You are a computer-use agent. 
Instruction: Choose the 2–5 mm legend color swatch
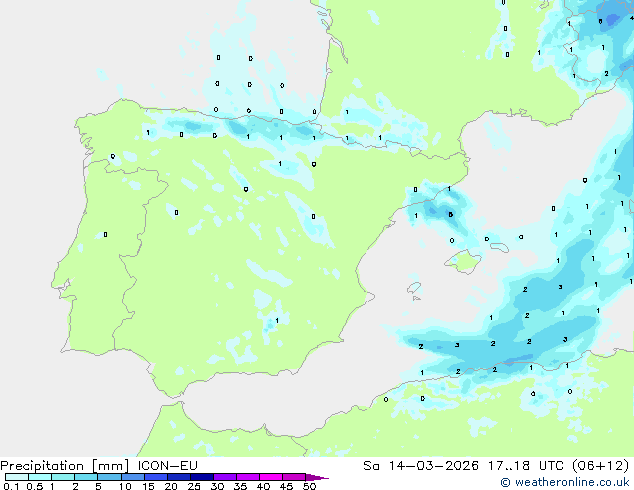point(86,477)
